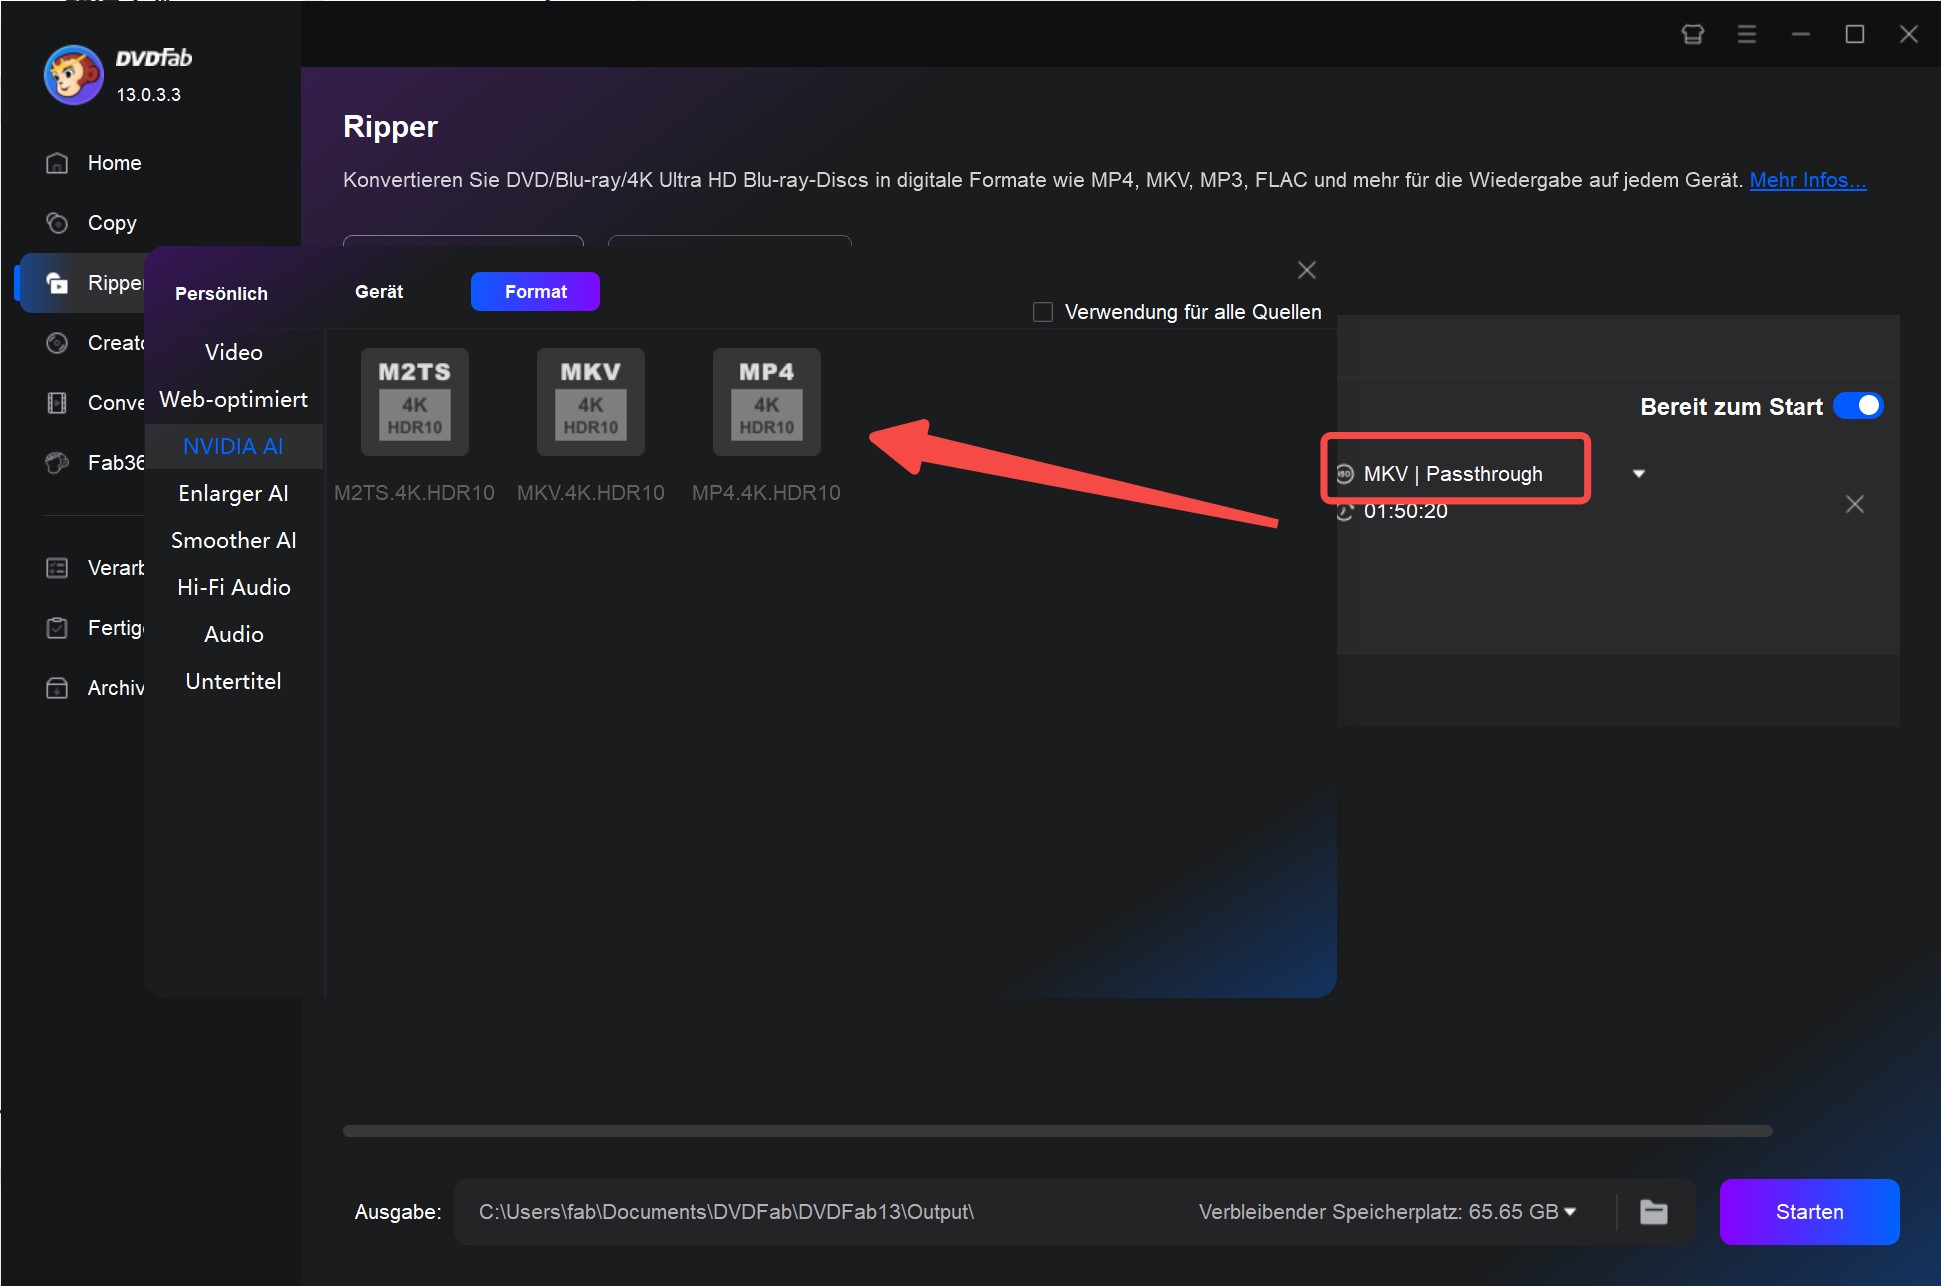
Task: Open the Converter module icon
Action: (57, 403)
